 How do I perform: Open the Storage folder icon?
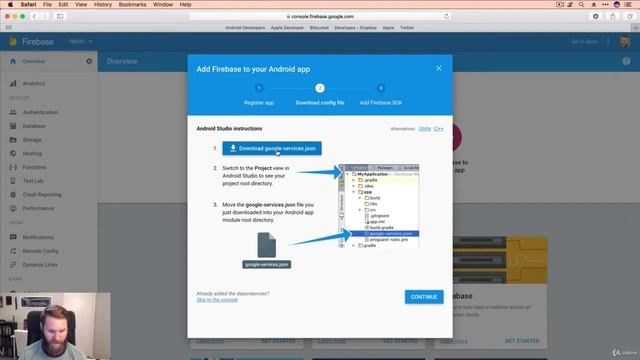[x=13, y=140]
